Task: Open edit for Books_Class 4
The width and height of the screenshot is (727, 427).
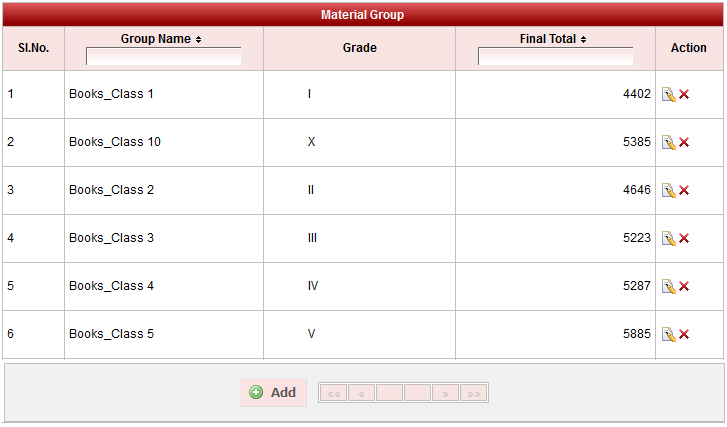Action: click(668, 286)
